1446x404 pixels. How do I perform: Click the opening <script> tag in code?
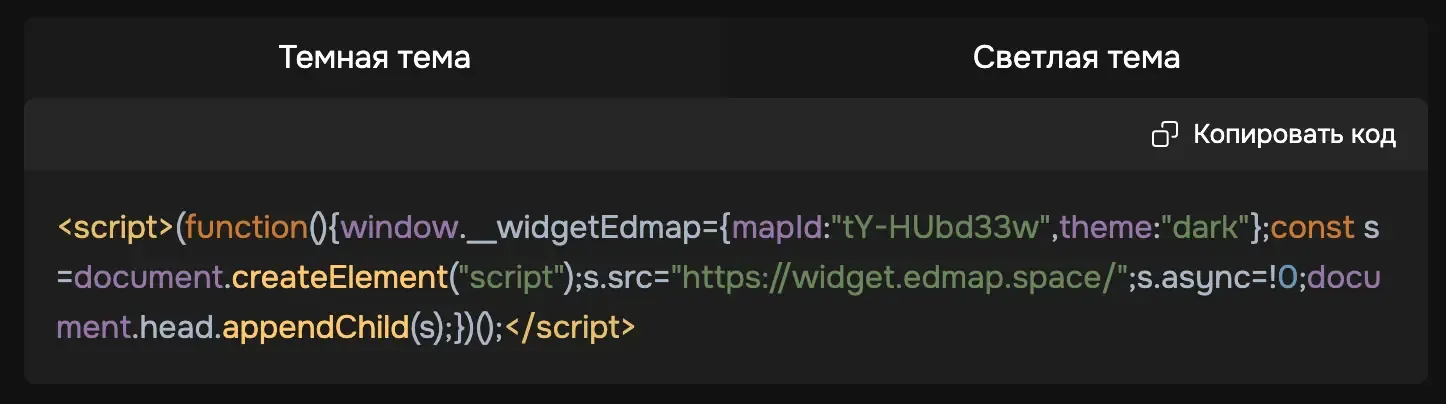[115, 228]
